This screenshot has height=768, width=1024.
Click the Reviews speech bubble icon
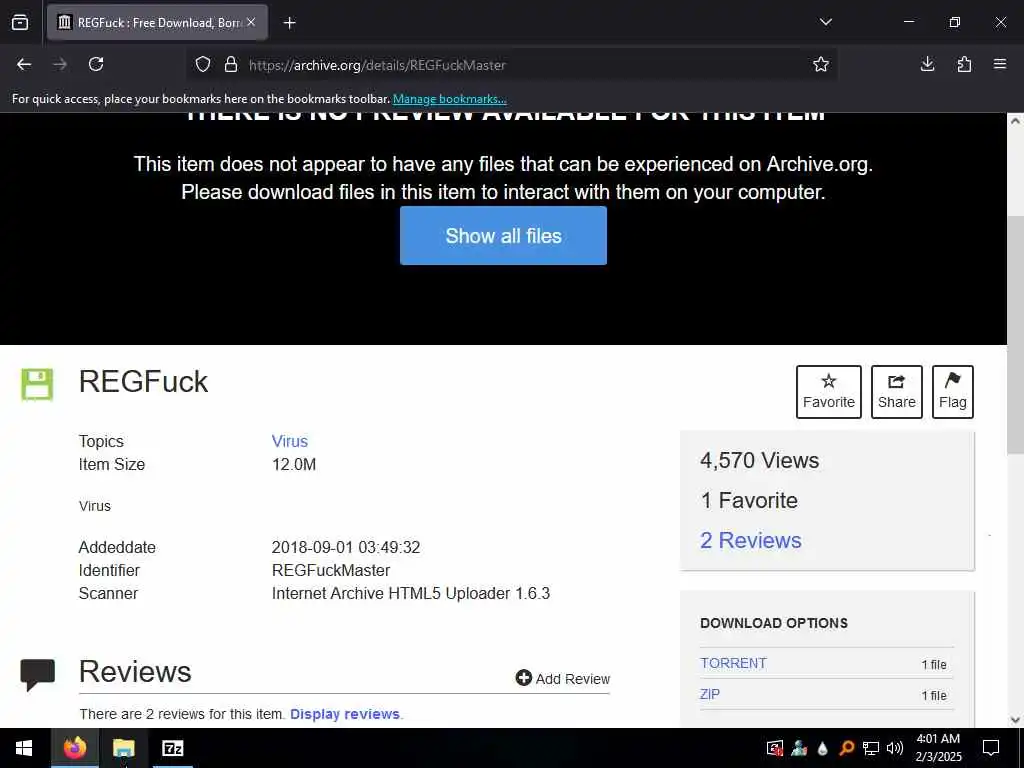tap(37, 674)
